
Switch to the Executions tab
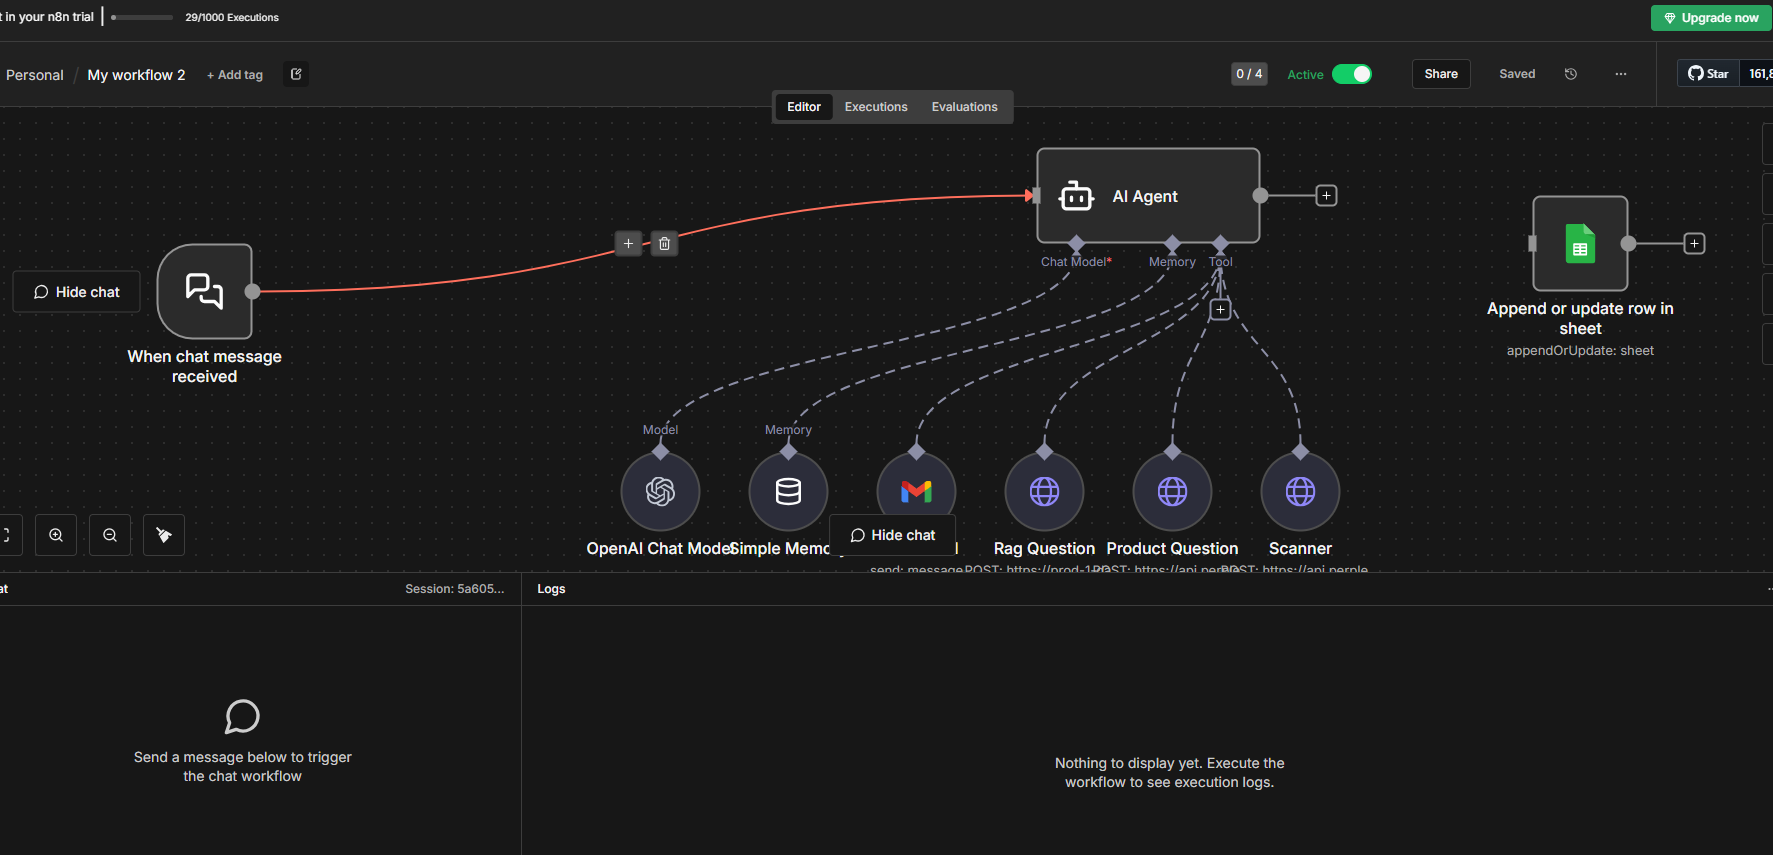point(876,107)
